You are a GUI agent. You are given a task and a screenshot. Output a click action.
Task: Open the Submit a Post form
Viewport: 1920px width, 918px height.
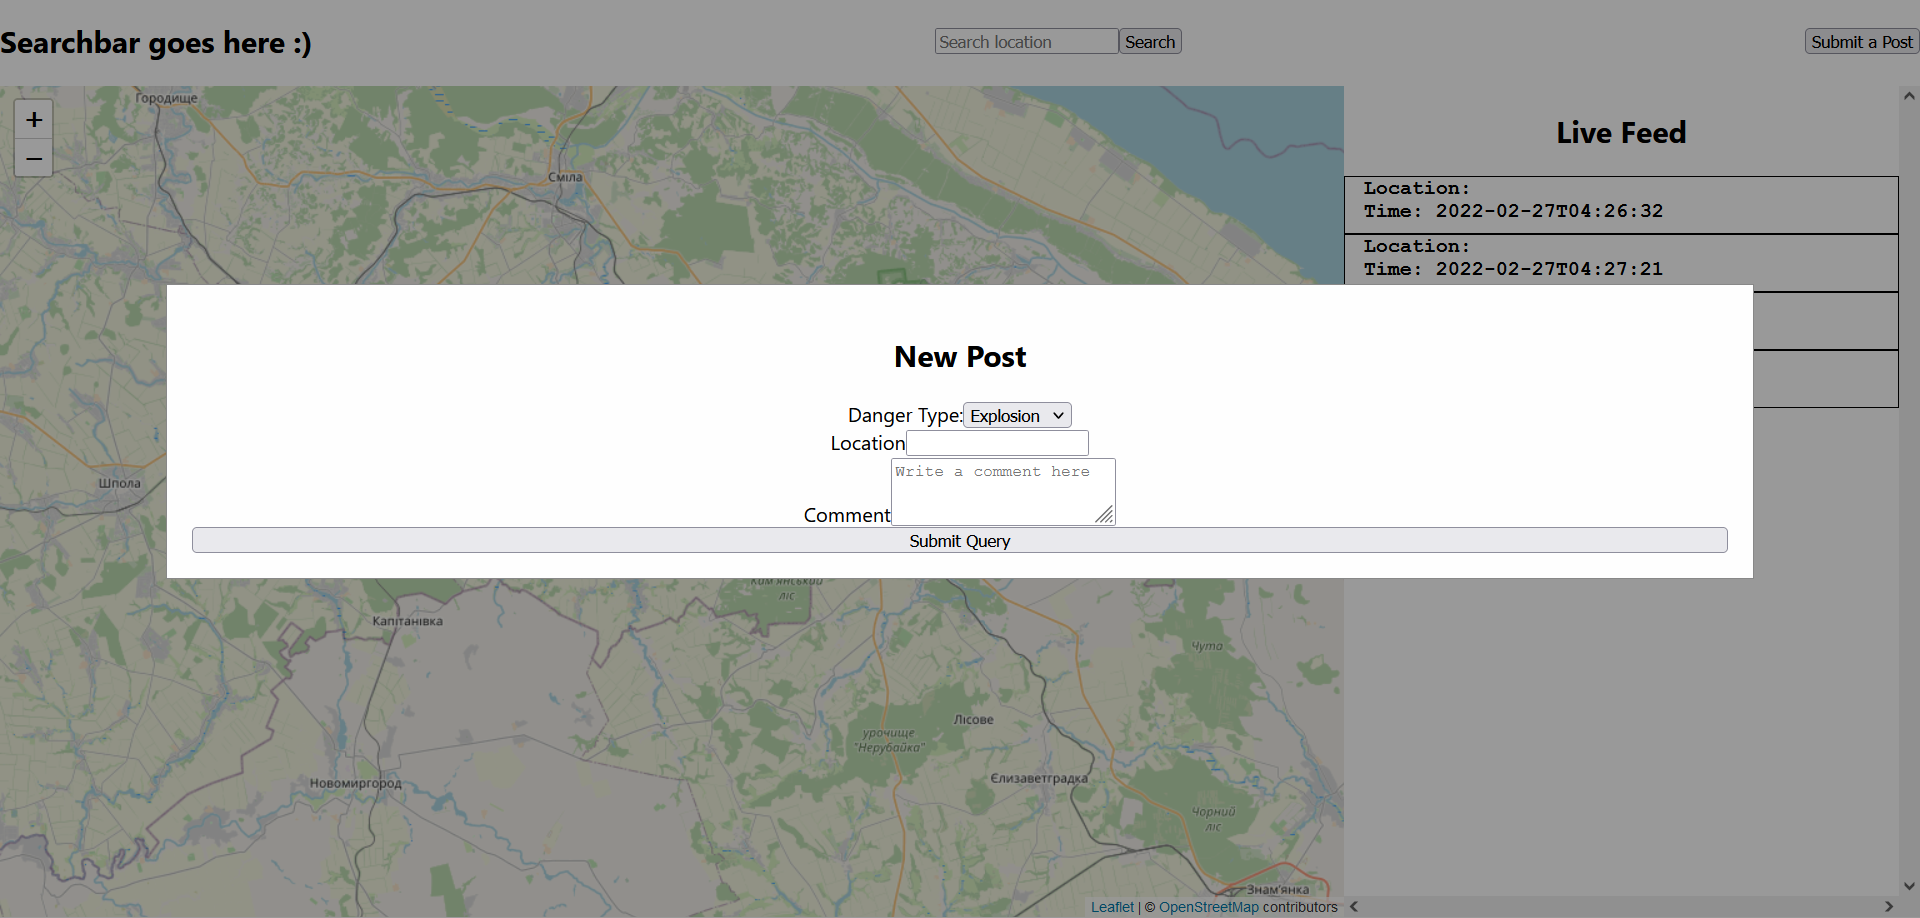[1861, 41]
